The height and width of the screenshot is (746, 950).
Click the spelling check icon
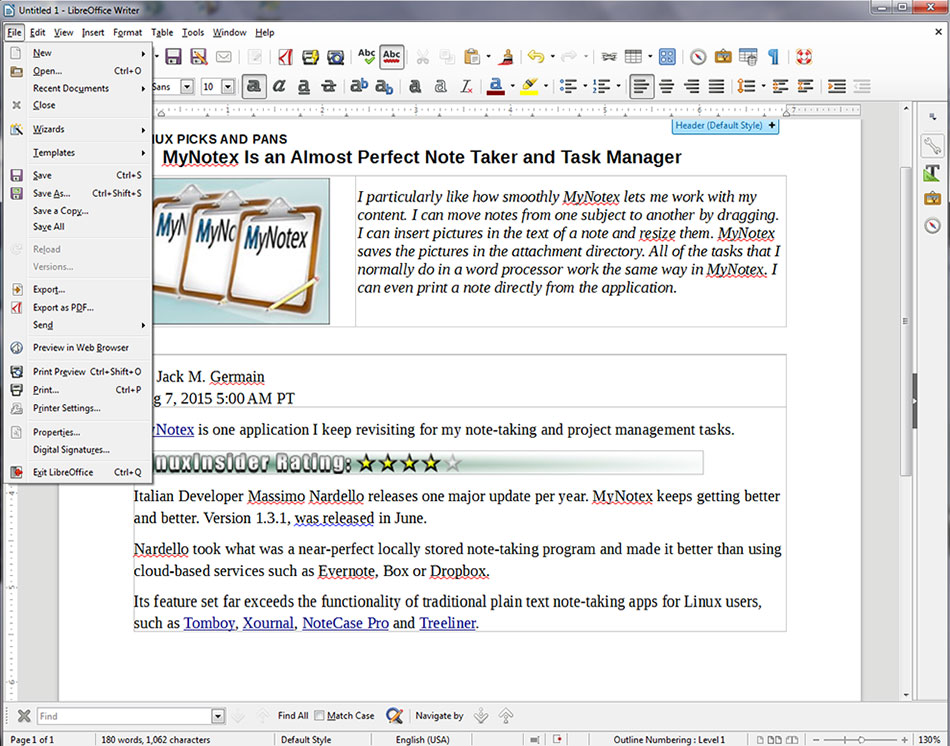367,57
